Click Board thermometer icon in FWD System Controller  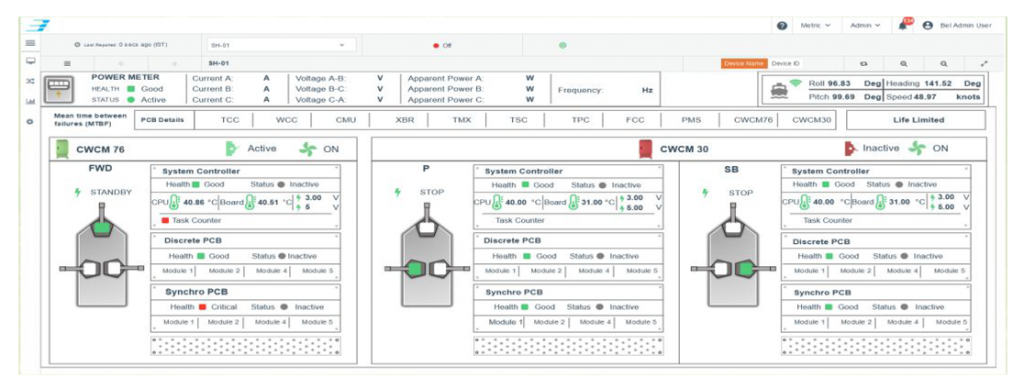pyautogui.click(x=249, y=202)
